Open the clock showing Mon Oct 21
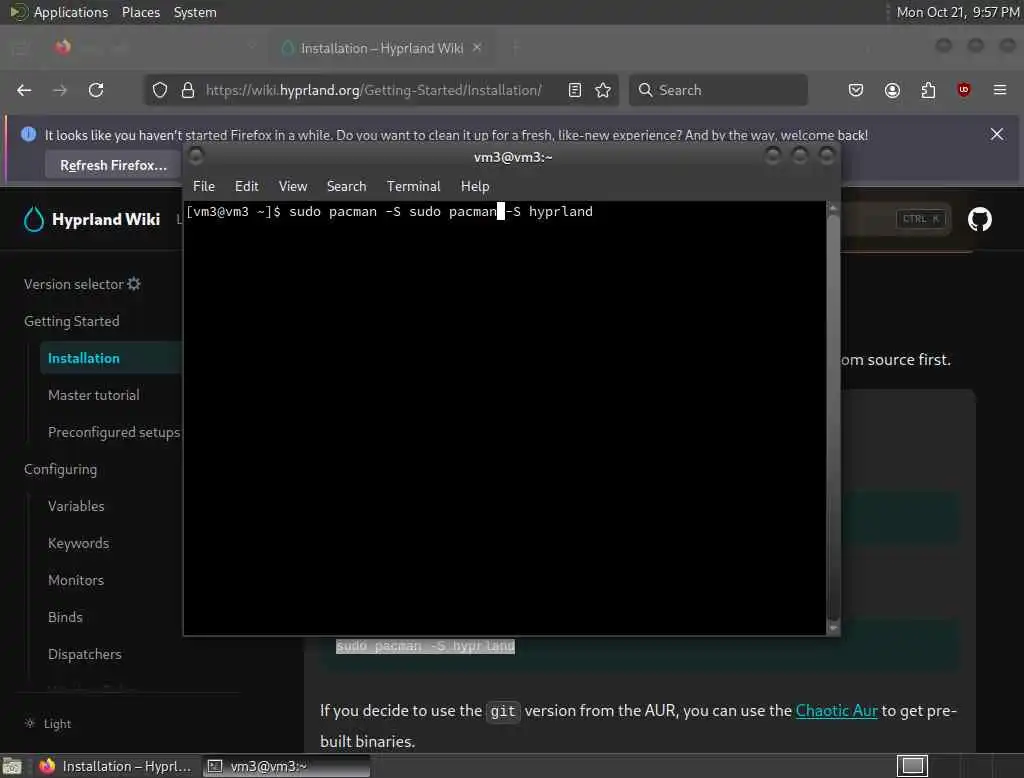1024x778 pixels. coord(957,12)
